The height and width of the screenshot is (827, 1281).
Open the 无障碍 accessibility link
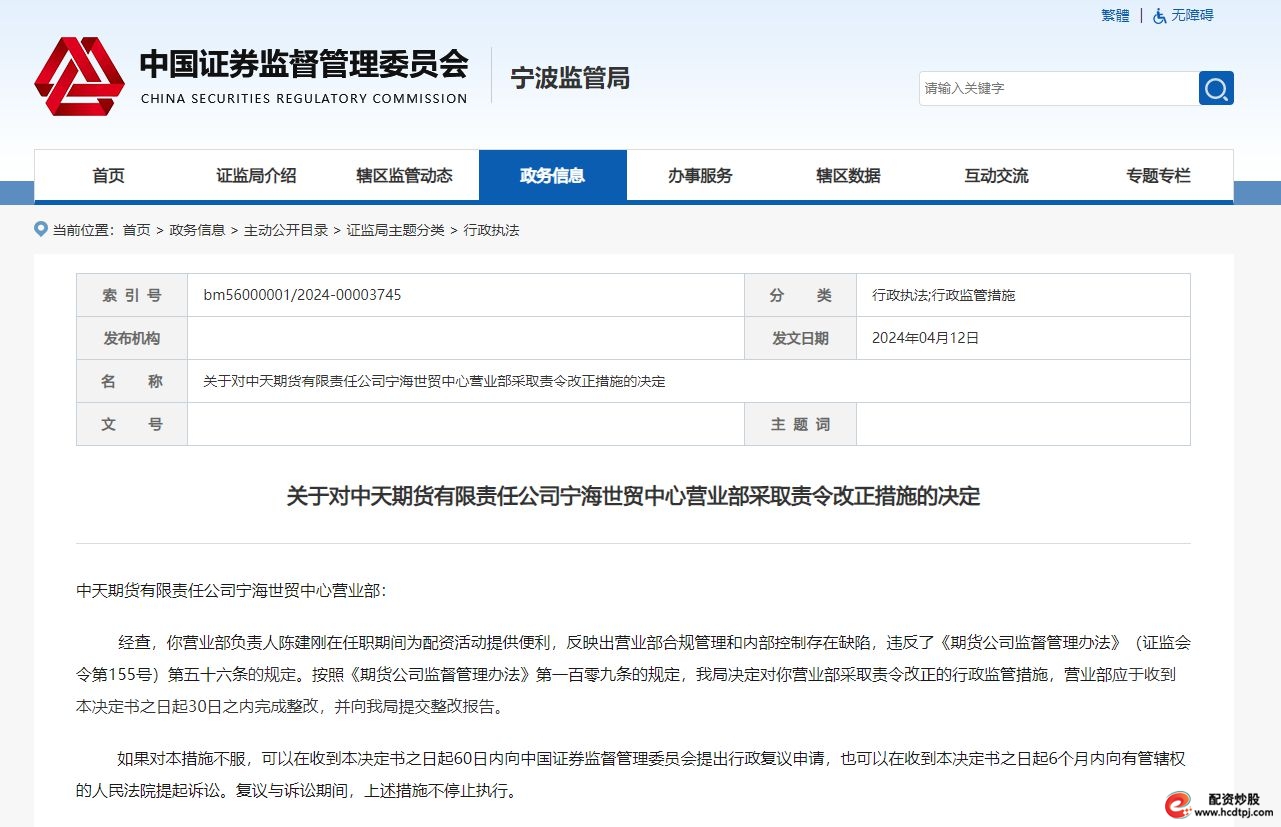pos(1192,15)
